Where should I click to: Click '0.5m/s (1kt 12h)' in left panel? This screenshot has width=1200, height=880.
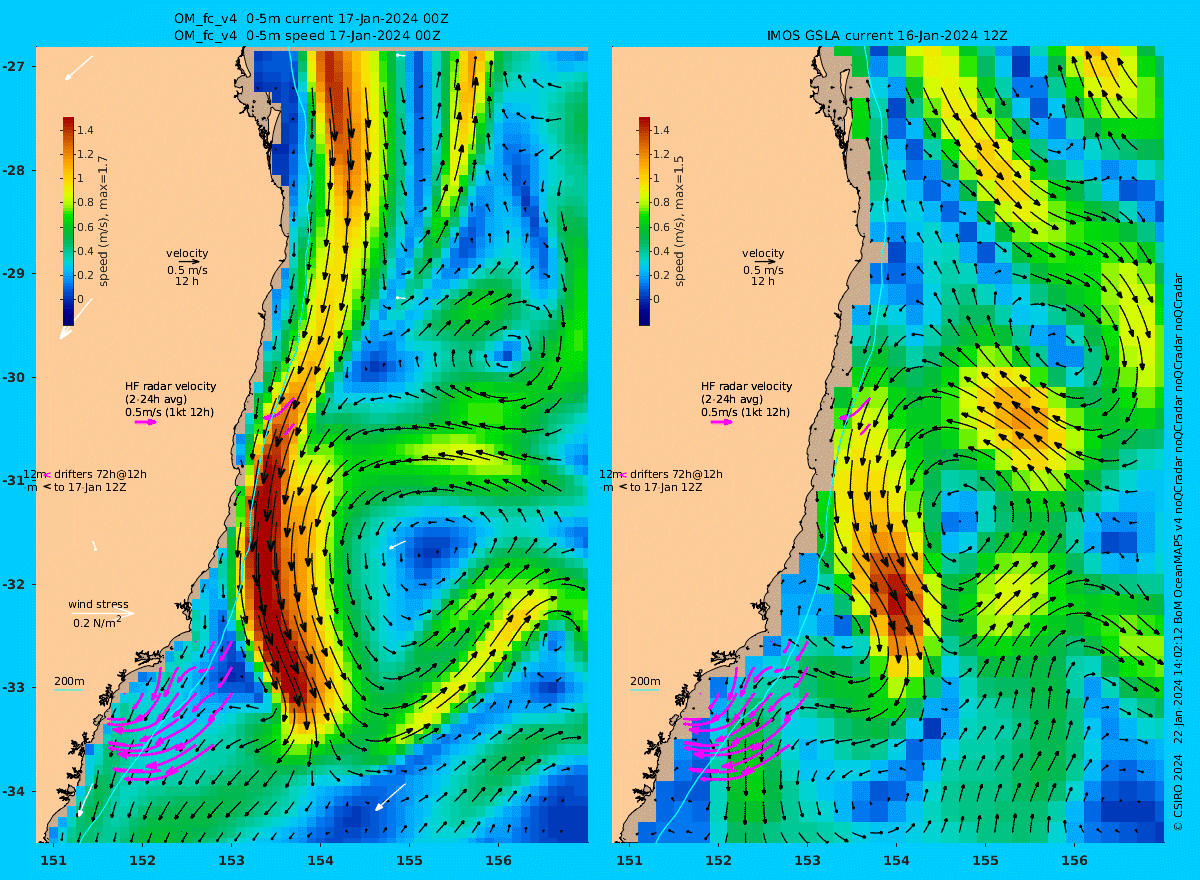(x=170, y=412)
